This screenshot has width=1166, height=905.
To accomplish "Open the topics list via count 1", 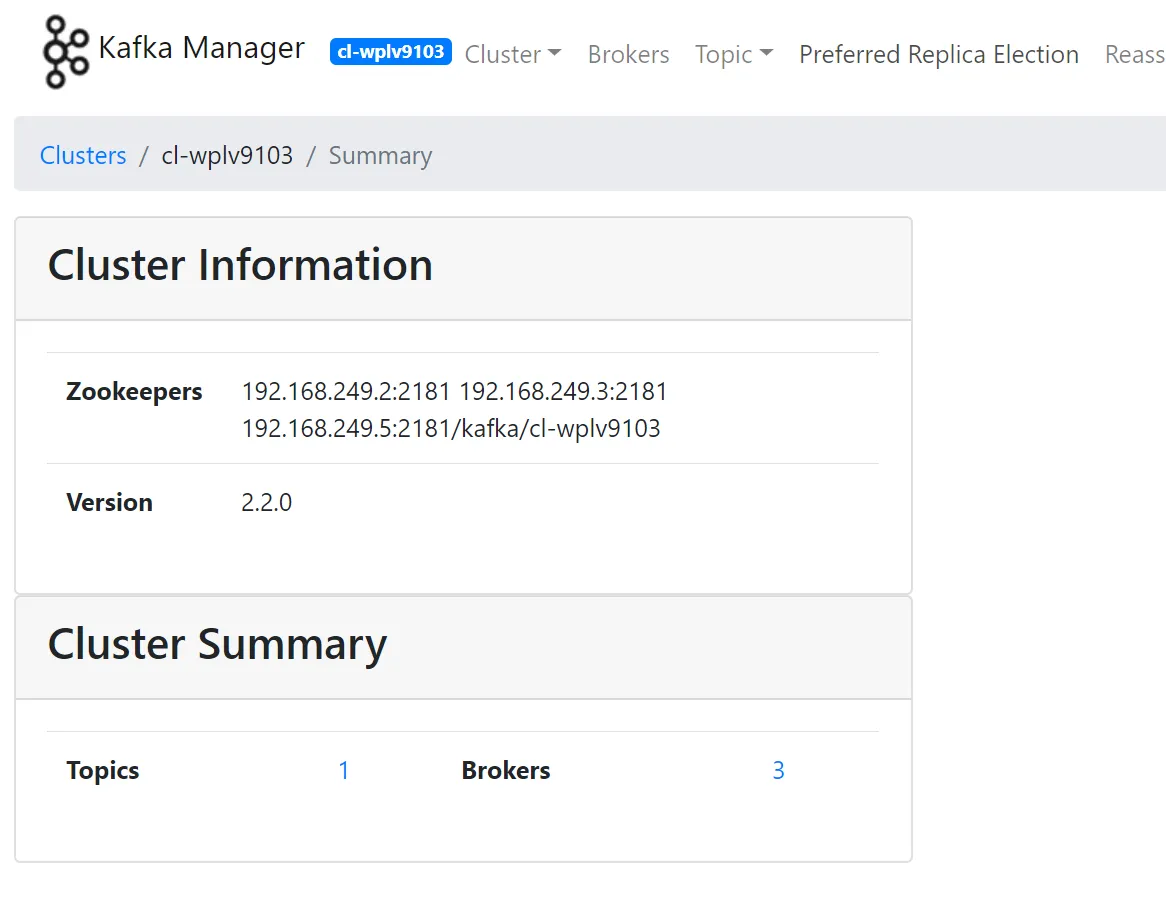I will [x=344, y=770].
